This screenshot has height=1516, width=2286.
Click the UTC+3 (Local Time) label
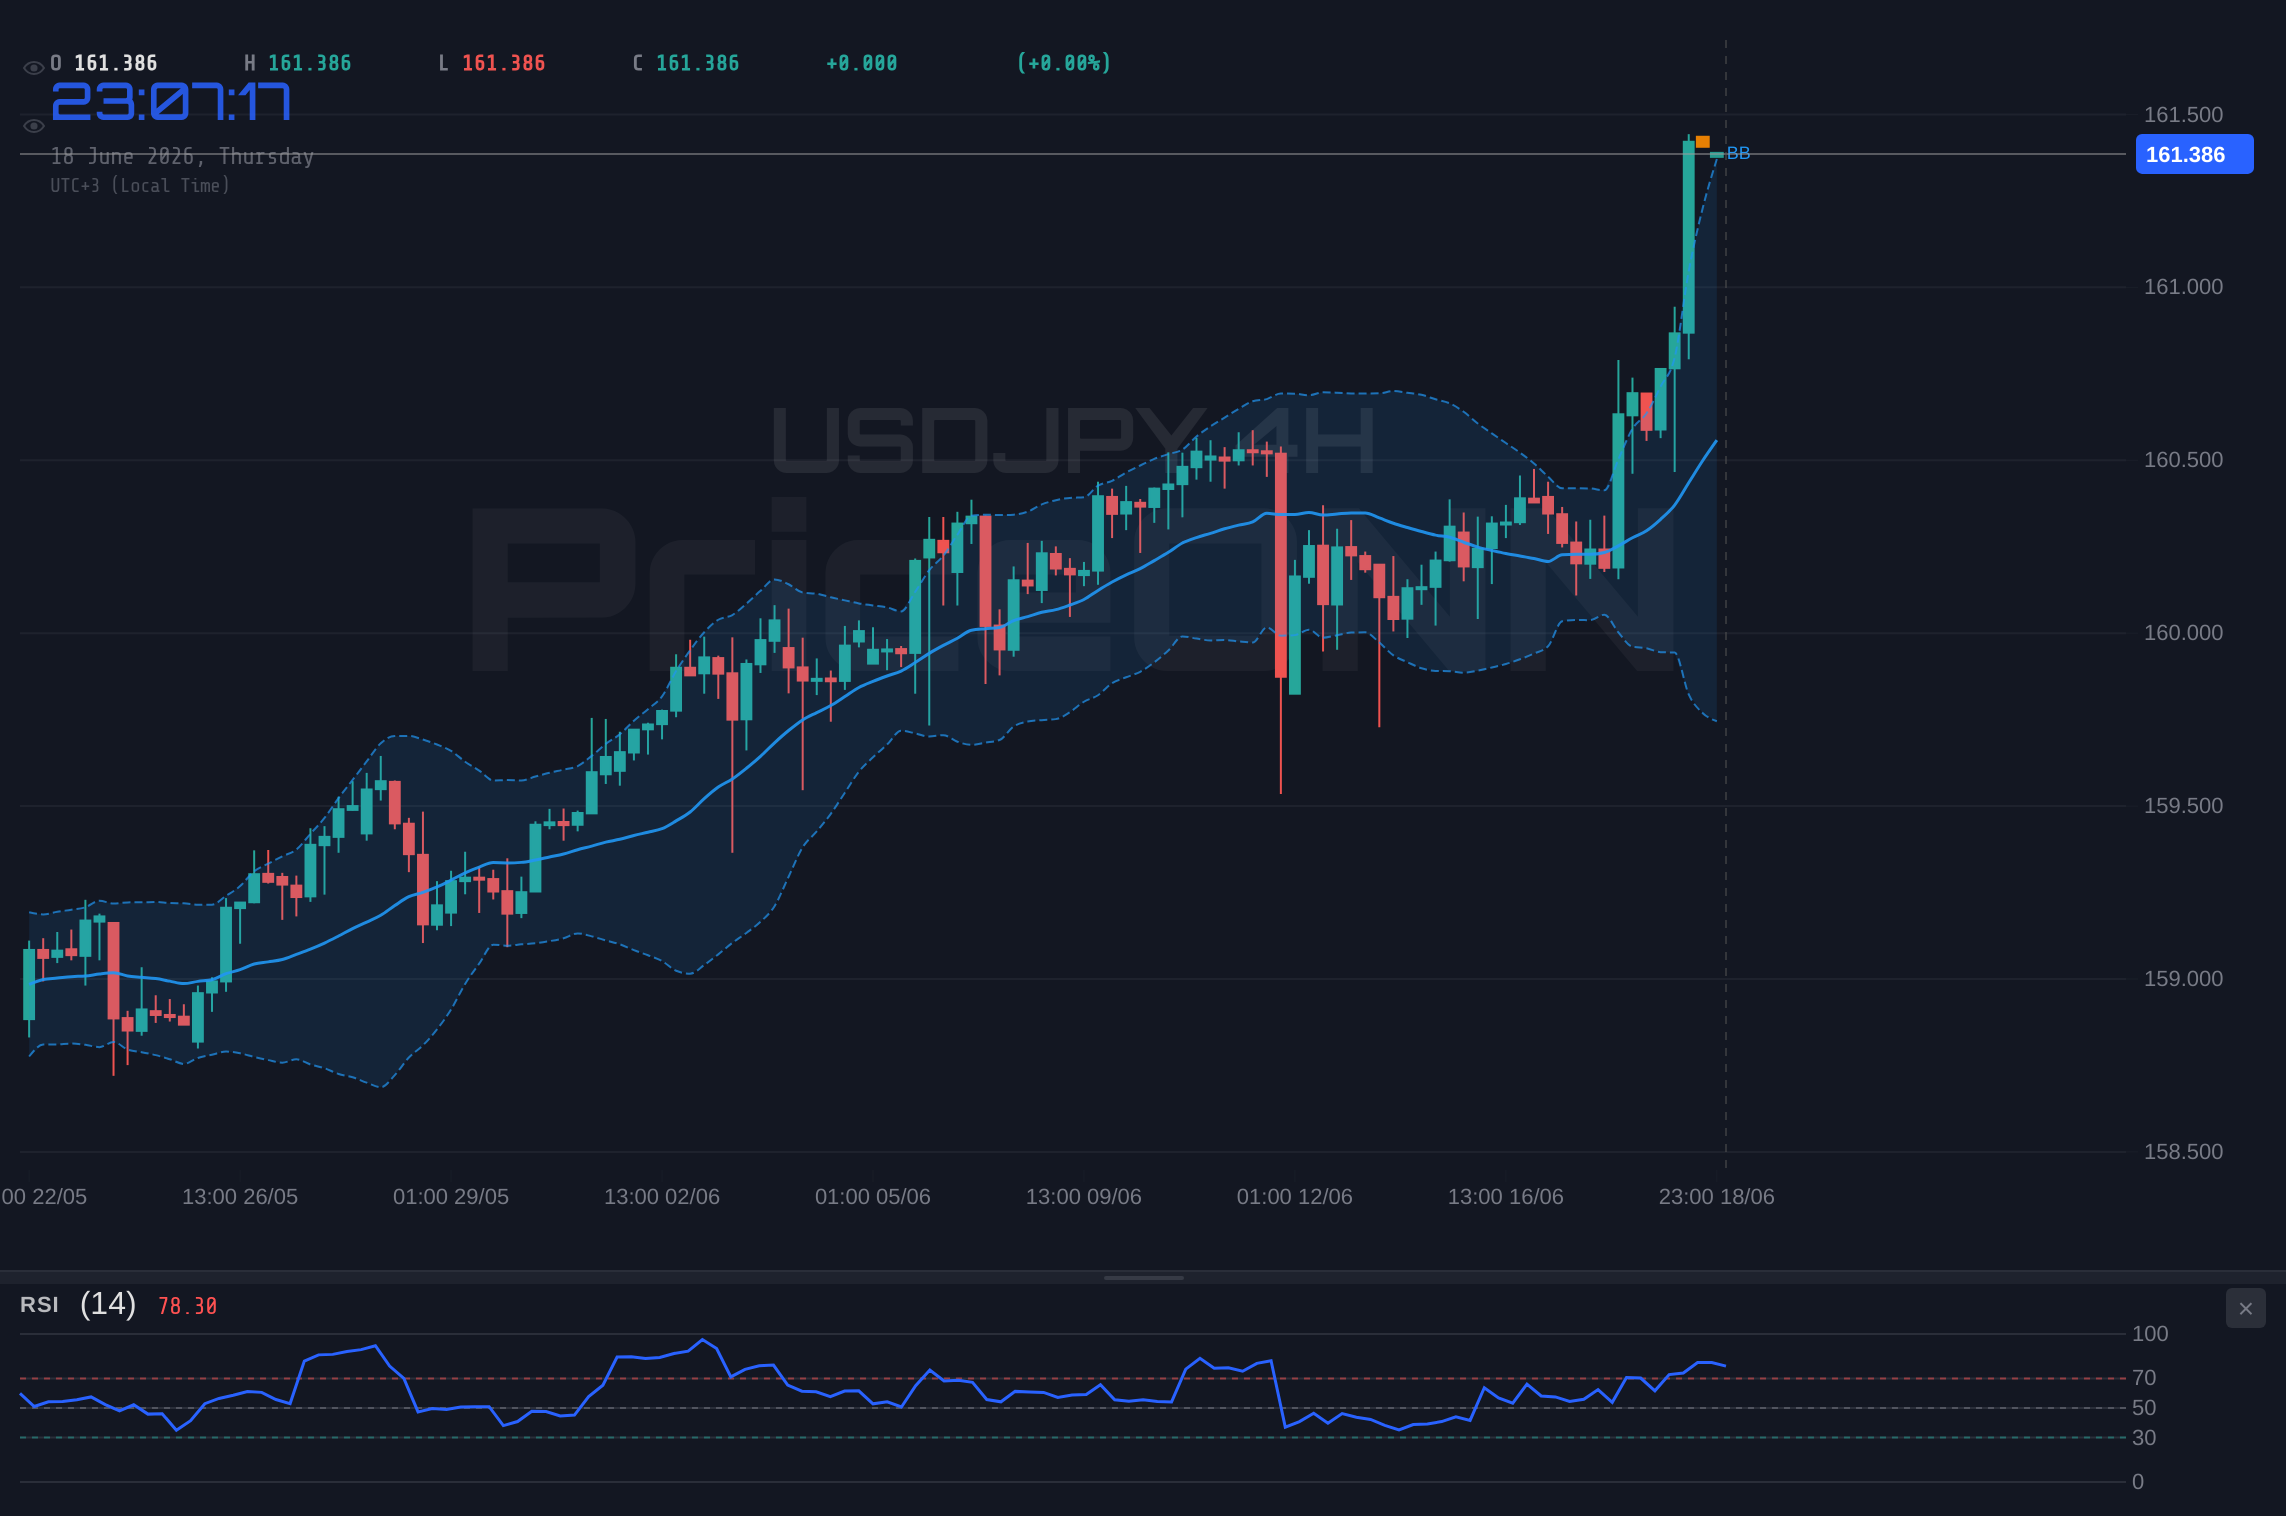pyautogui.click(x=140, y=185)
